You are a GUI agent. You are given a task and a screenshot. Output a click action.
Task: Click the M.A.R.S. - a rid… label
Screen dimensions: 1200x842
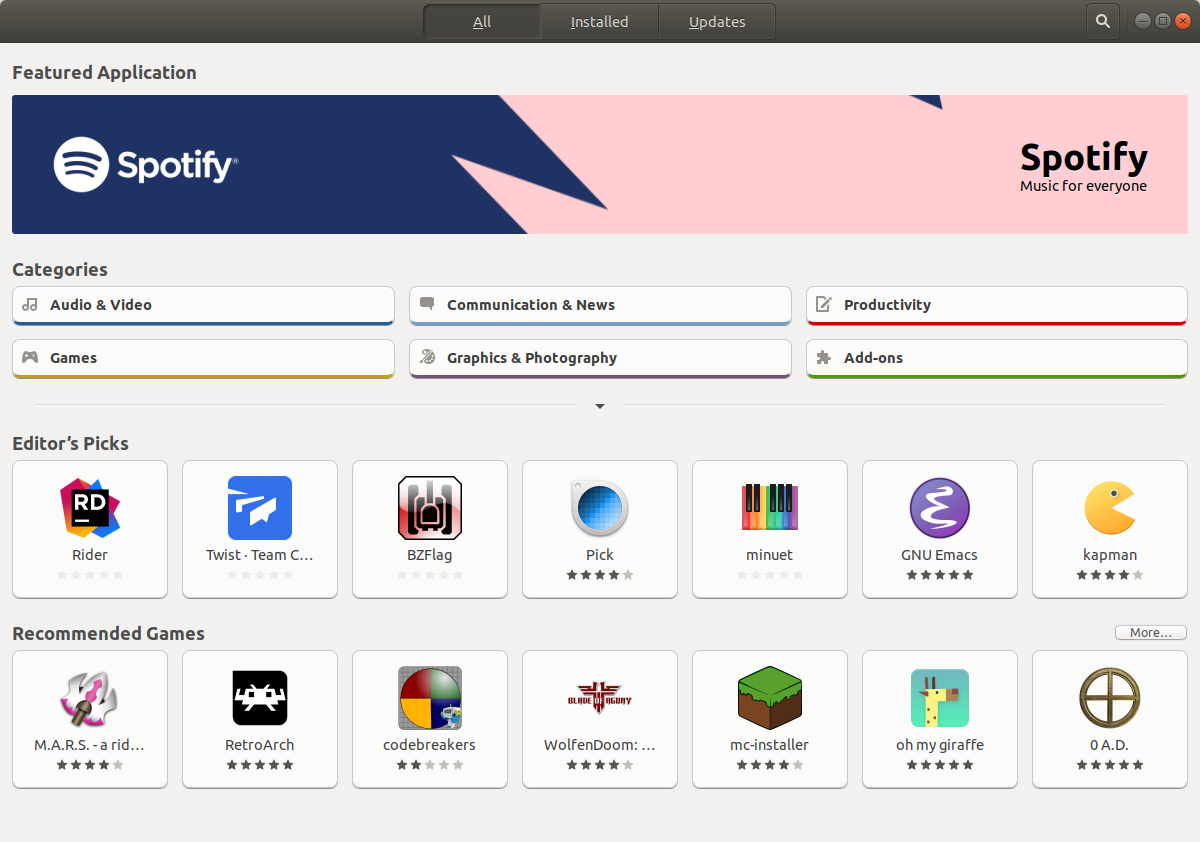tap(90, 745)
